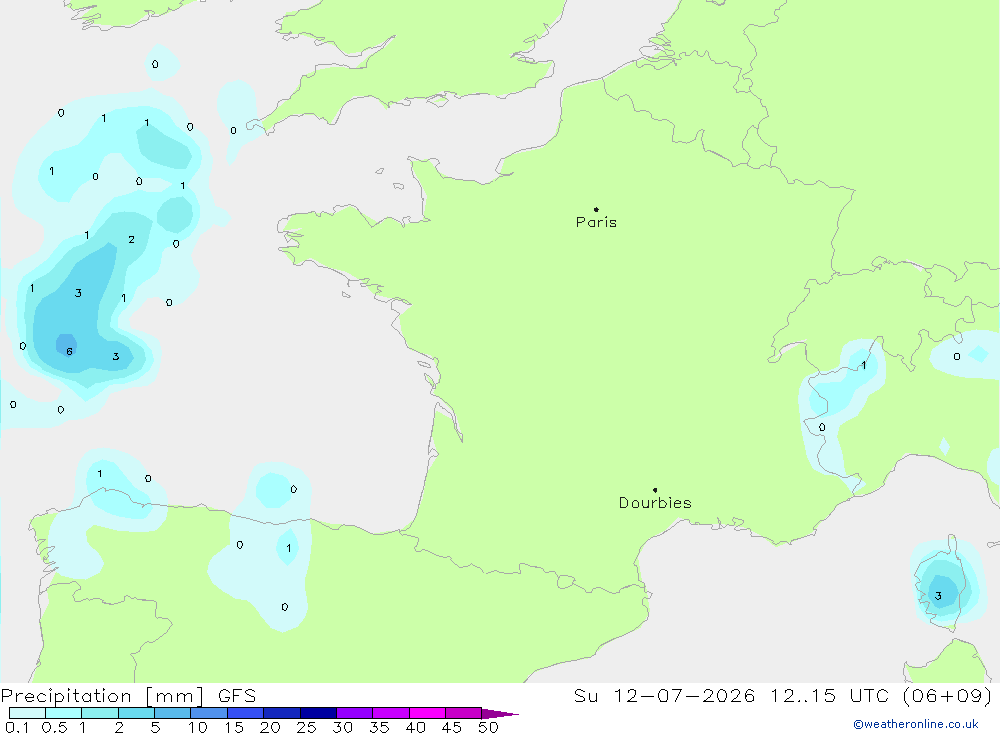The height and width of the screenshot is (733, 1000).
Task: Click the date 'Su 12-07-2026'
Action: [664, 695]
